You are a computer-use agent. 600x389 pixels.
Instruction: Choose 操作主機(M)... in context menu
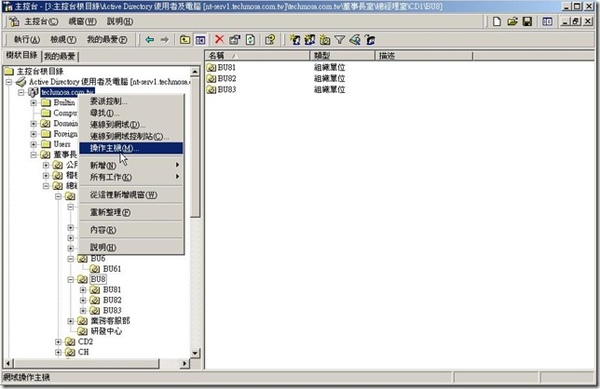[131, 148]
